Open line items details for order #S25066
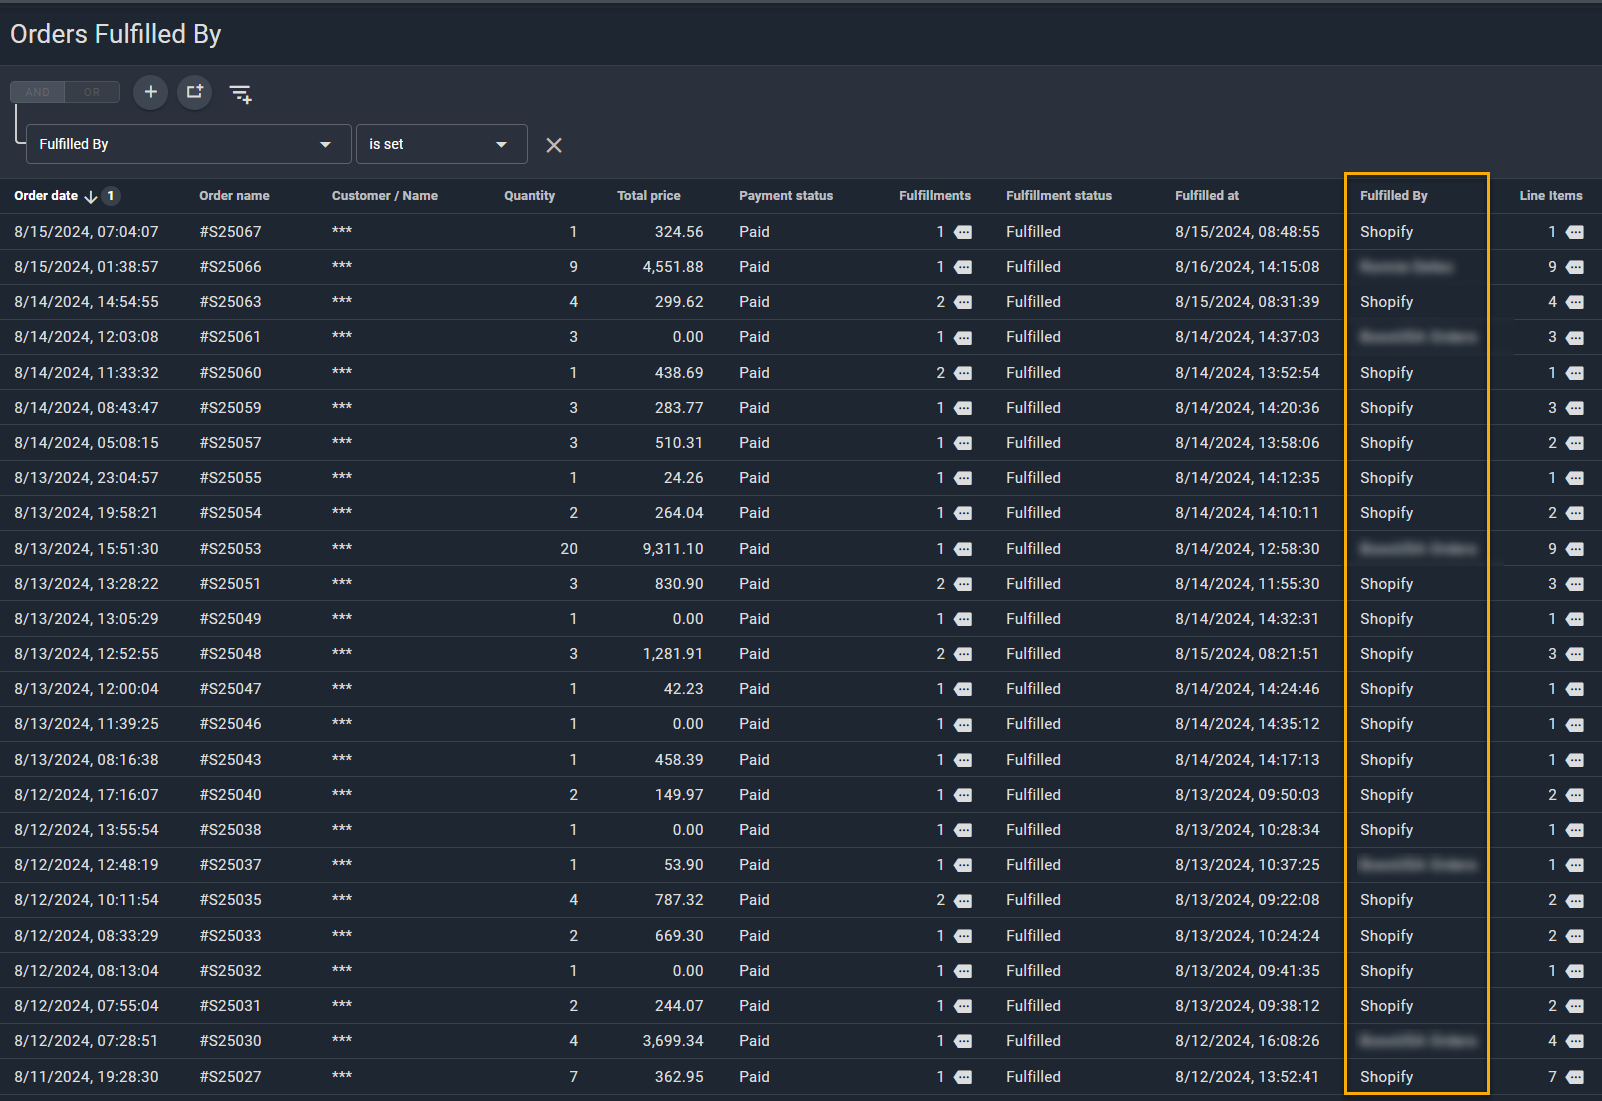 [x=1575, y=267]
